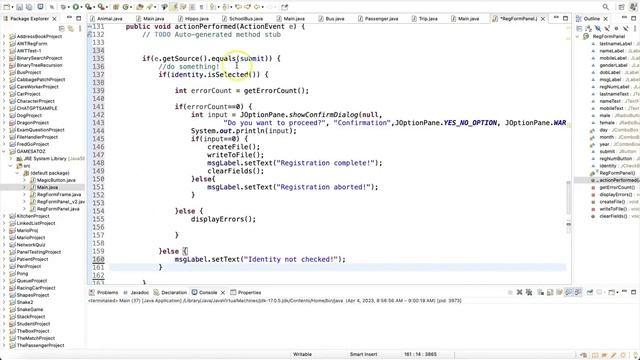This screenshot has height=360, width=640.
Task: Close the RegFormPanel editor tab
Action: tap(543, 19)
